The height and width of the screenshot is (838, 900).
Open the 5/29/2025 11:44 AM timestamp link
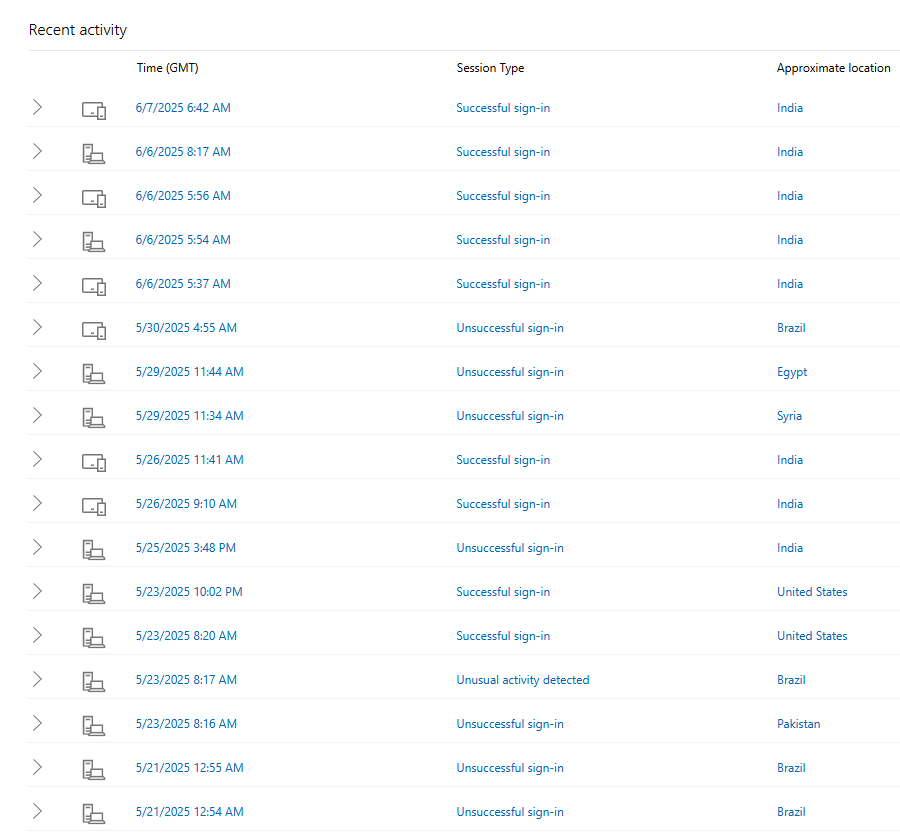coord(189,372)
